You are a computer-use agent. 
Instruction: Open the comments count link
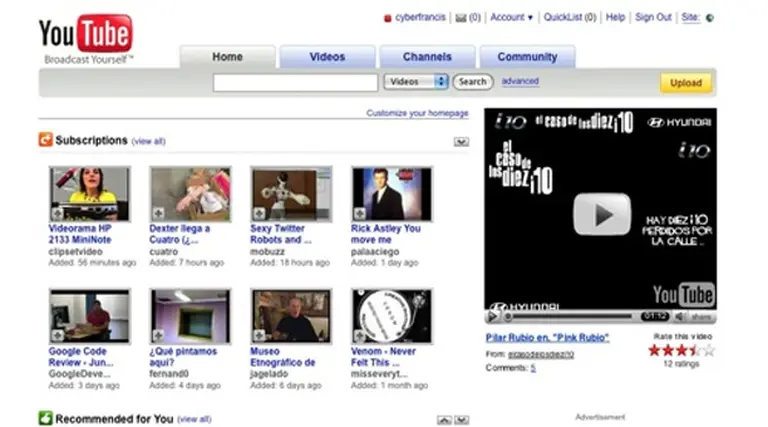(533, 368)
